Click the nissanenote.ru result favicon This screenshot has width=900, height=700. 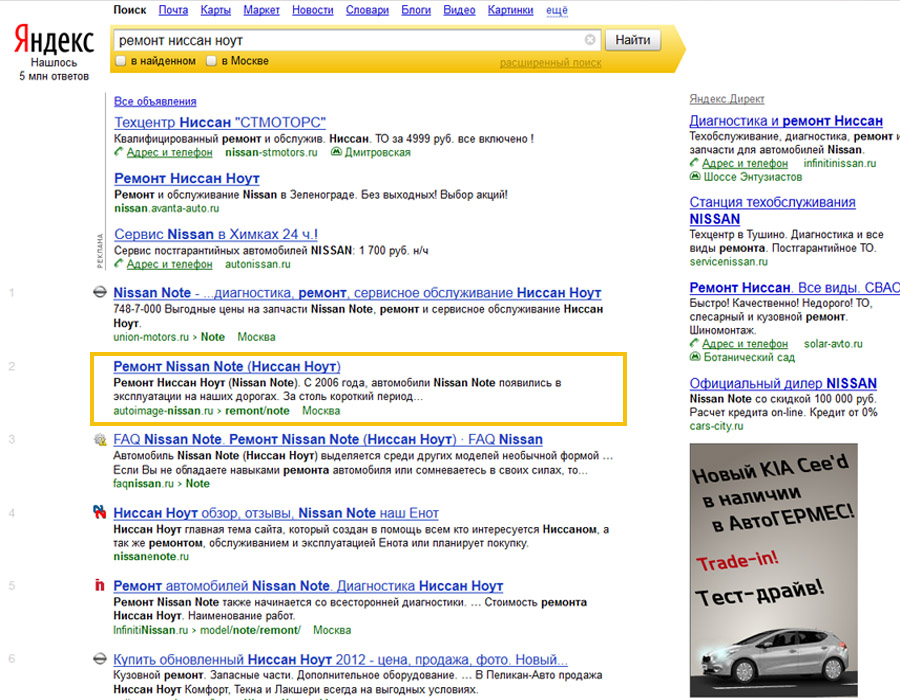(x=100, y=512)
